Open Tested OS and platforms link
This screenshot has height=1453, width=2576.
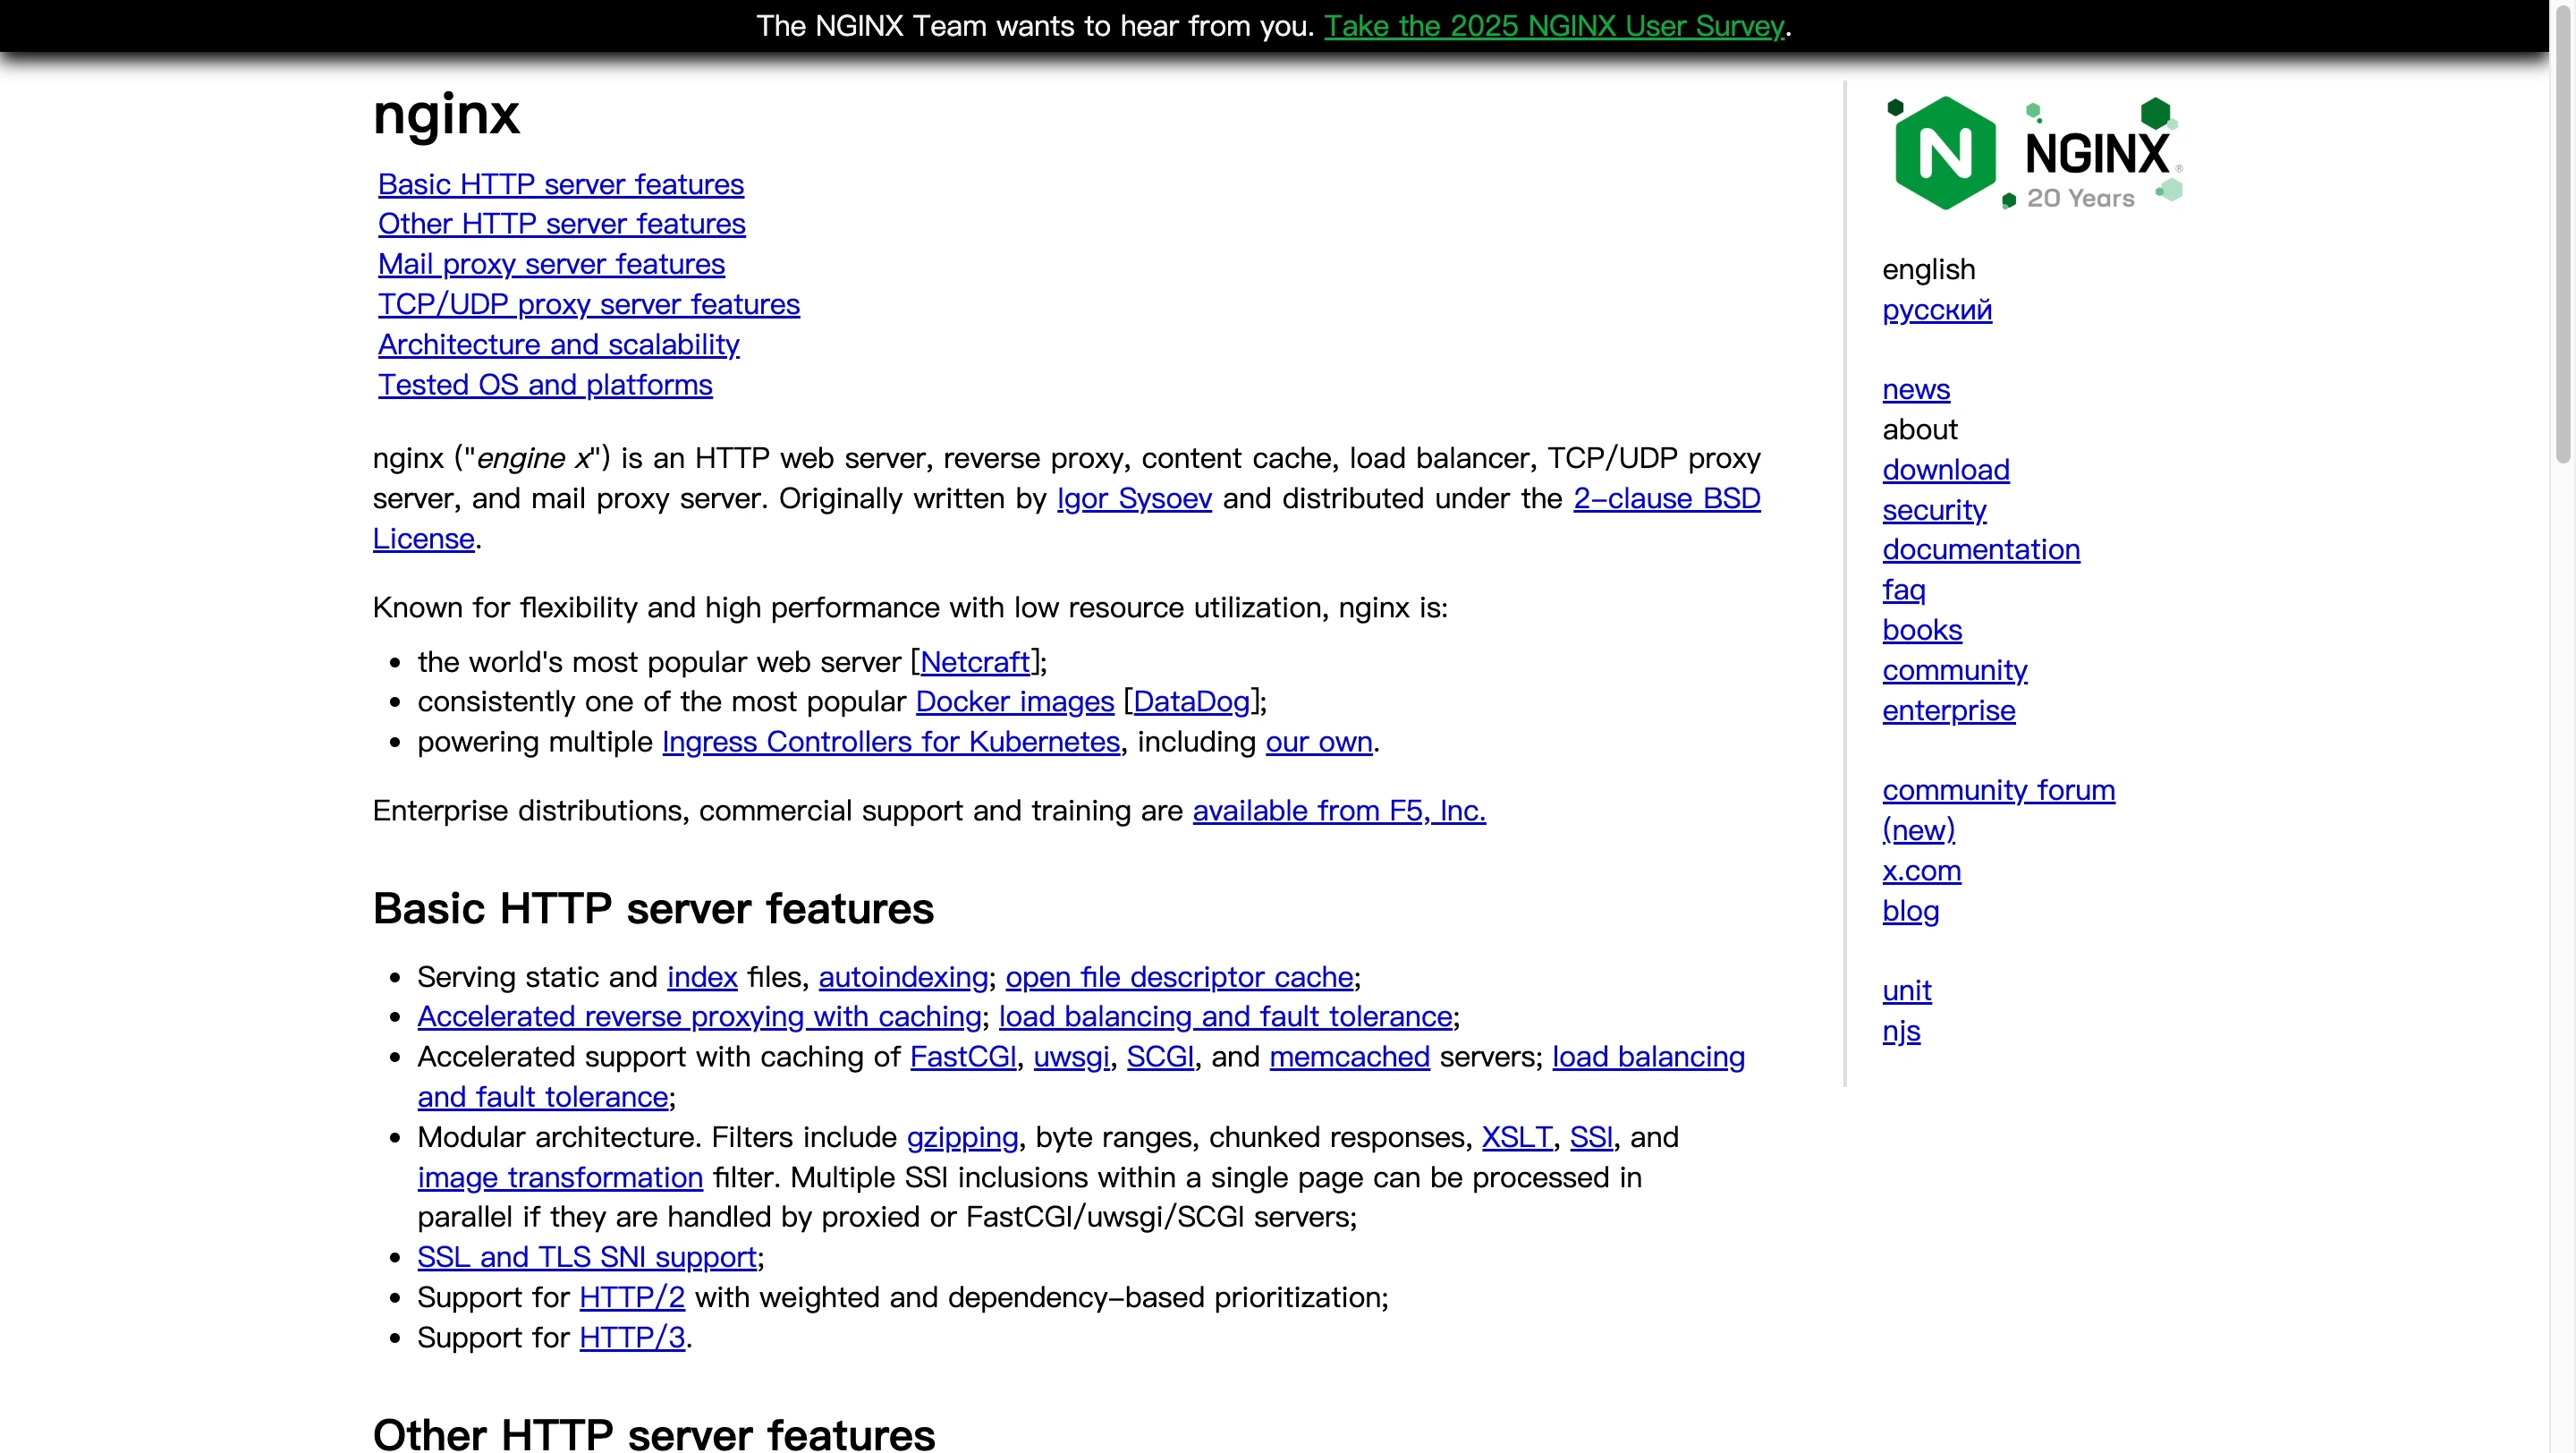click(545, 384)
